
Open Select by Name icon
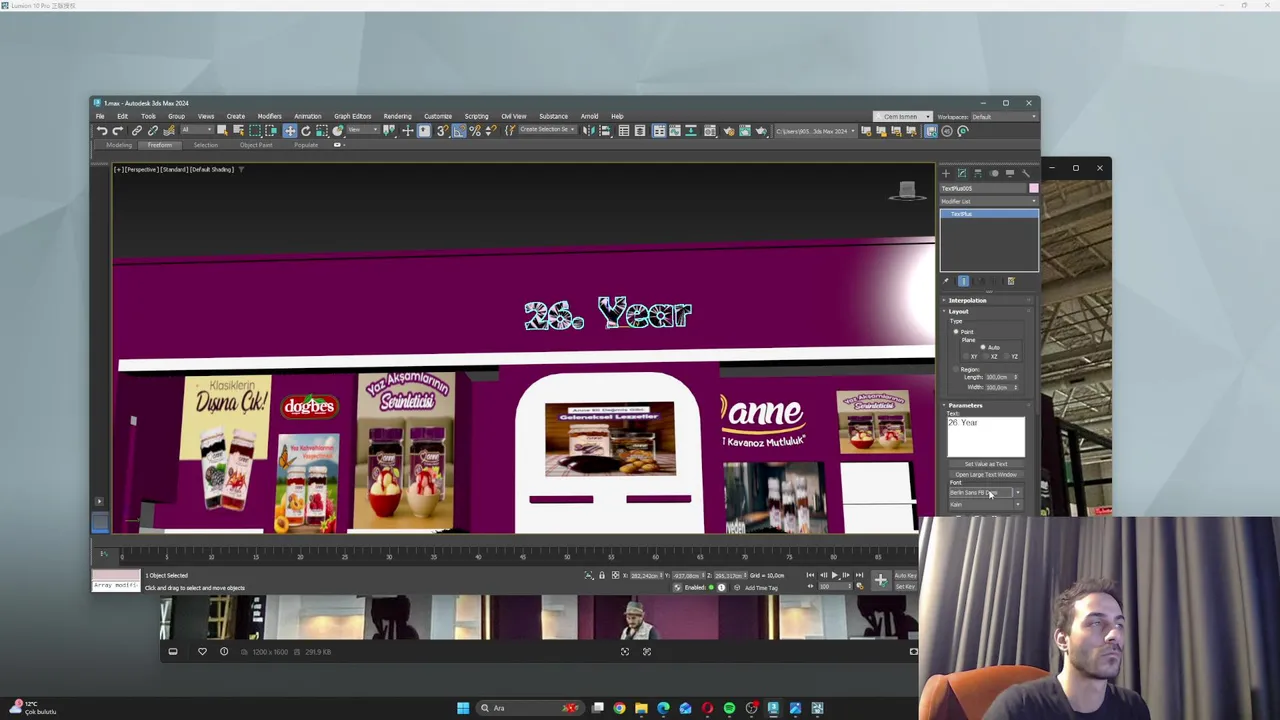click(239, 131)
